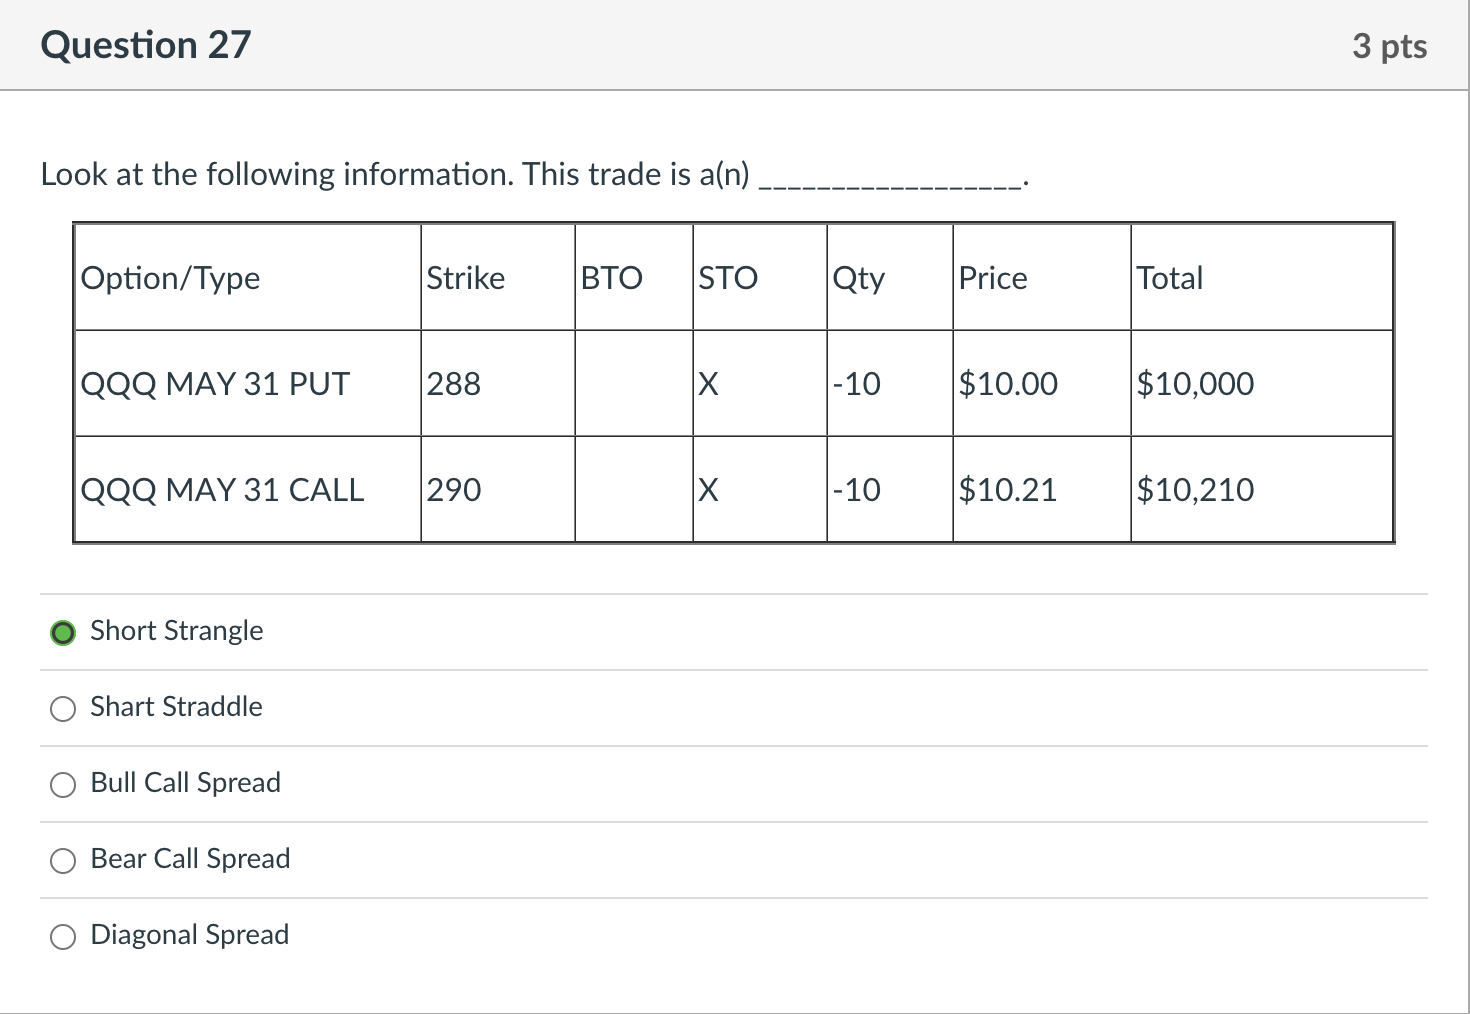The height and width of the screenshot is (1014, 1470).
Task: Select the Short Strangle radio button
Action: [x=63, y=633]
